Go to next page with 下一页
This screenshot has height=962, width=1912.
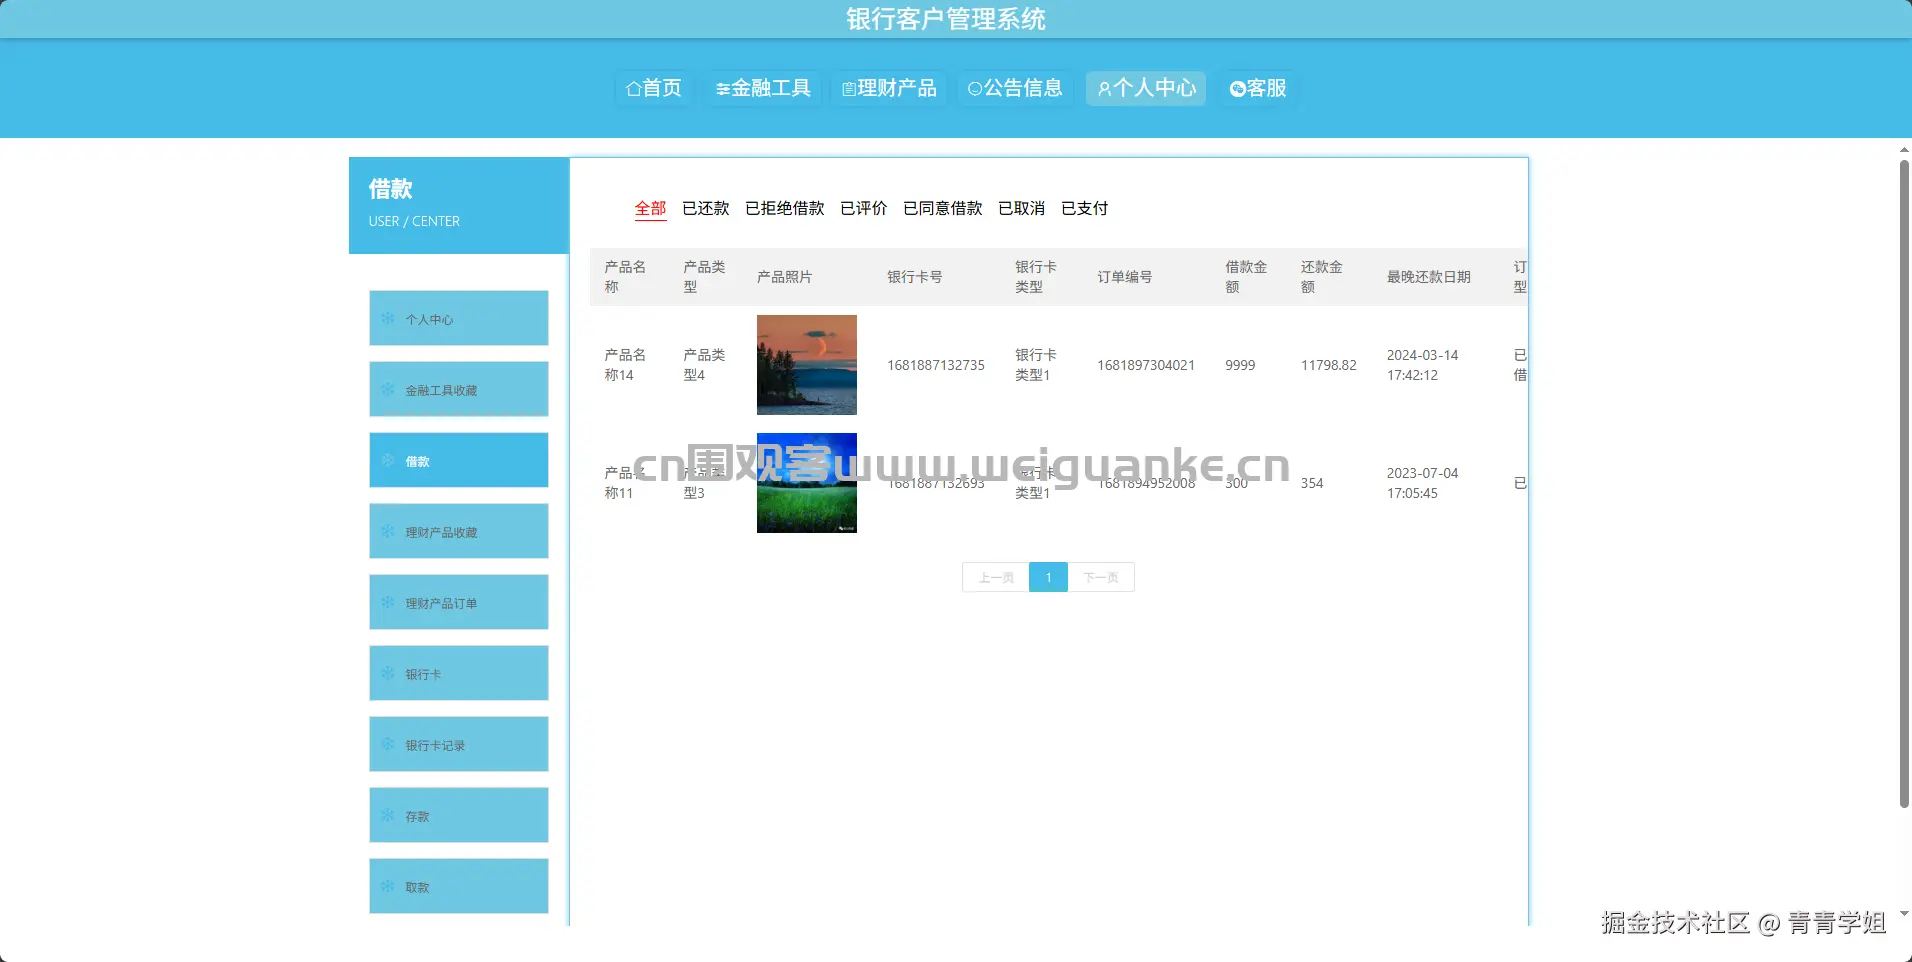[1101, 577]
